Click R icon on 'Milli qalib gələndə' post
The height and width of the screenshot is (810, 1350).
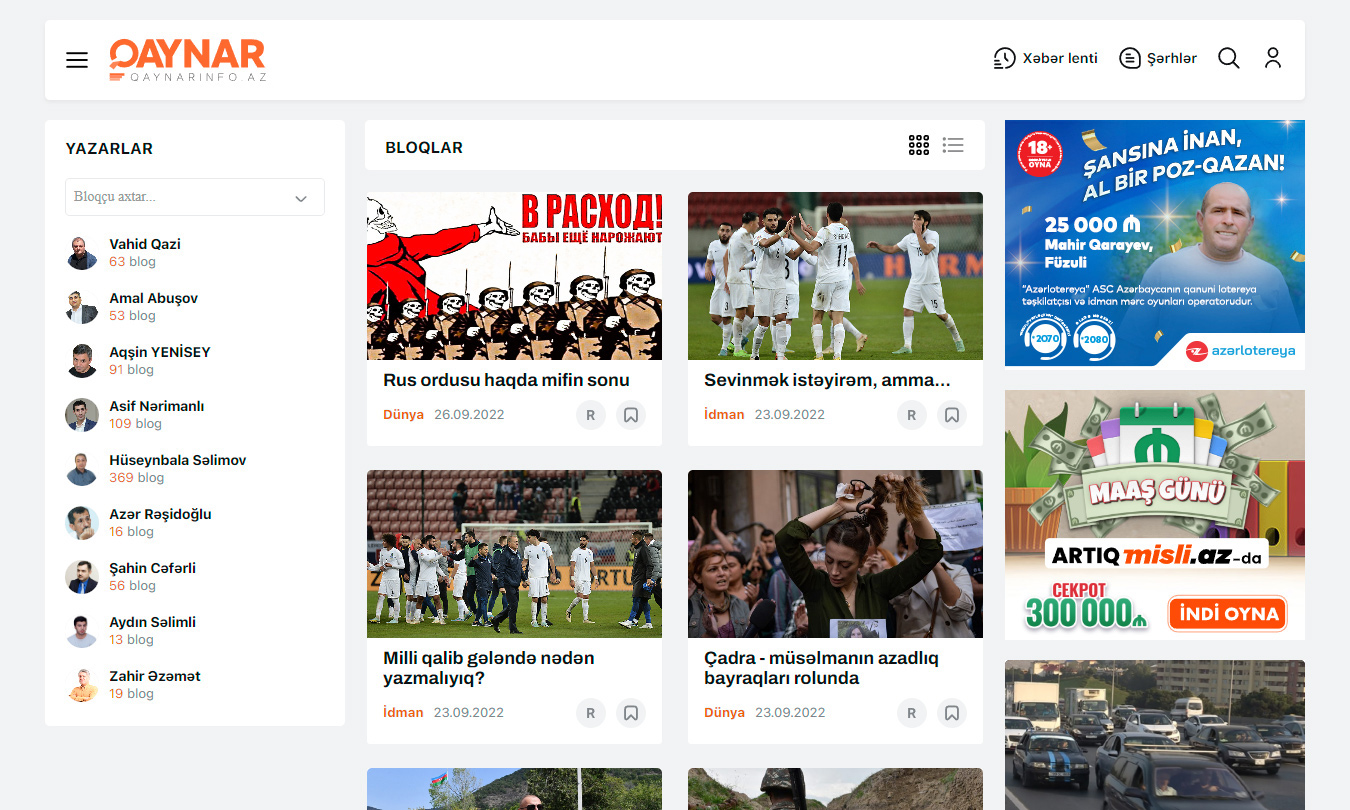[x=590, y=713]
